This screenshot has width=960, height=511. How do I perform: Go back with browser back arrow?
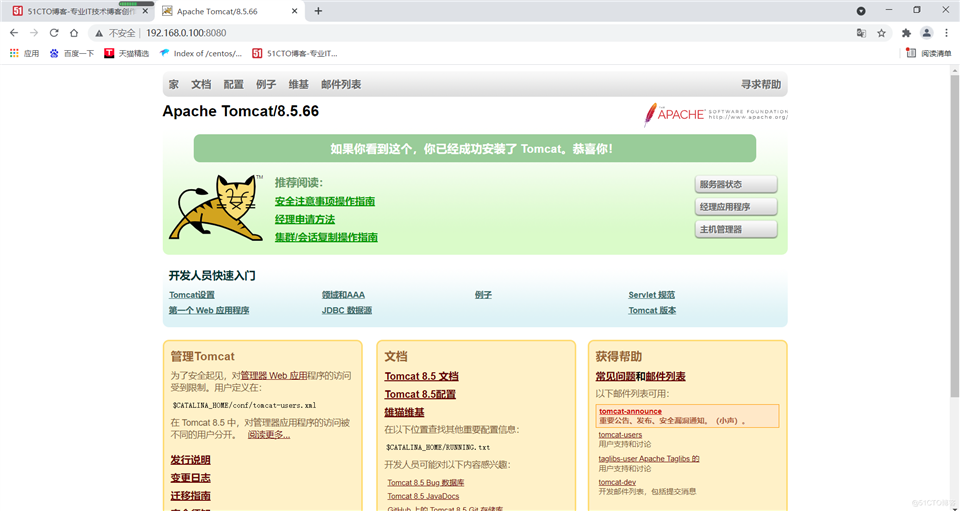(14, 33)
